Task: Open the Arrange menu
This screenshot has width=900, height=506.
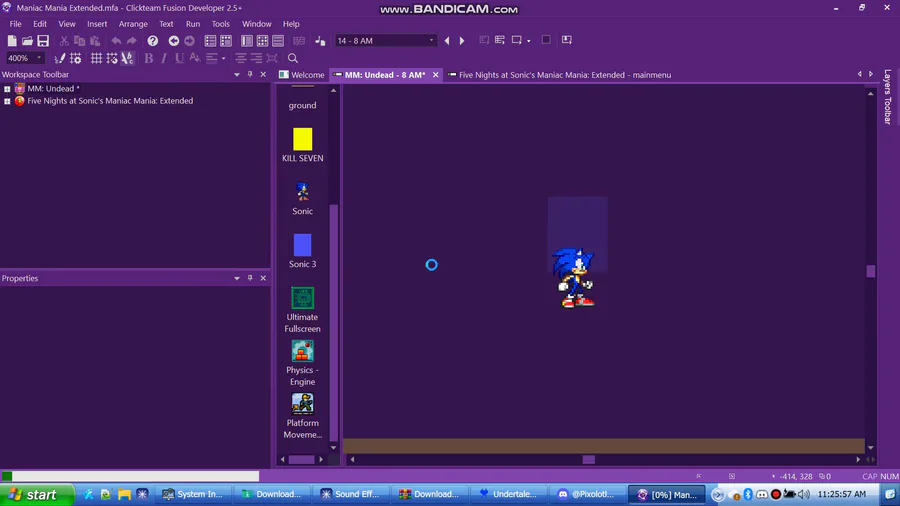Action: pyautogui.click(x=133, y=24)
